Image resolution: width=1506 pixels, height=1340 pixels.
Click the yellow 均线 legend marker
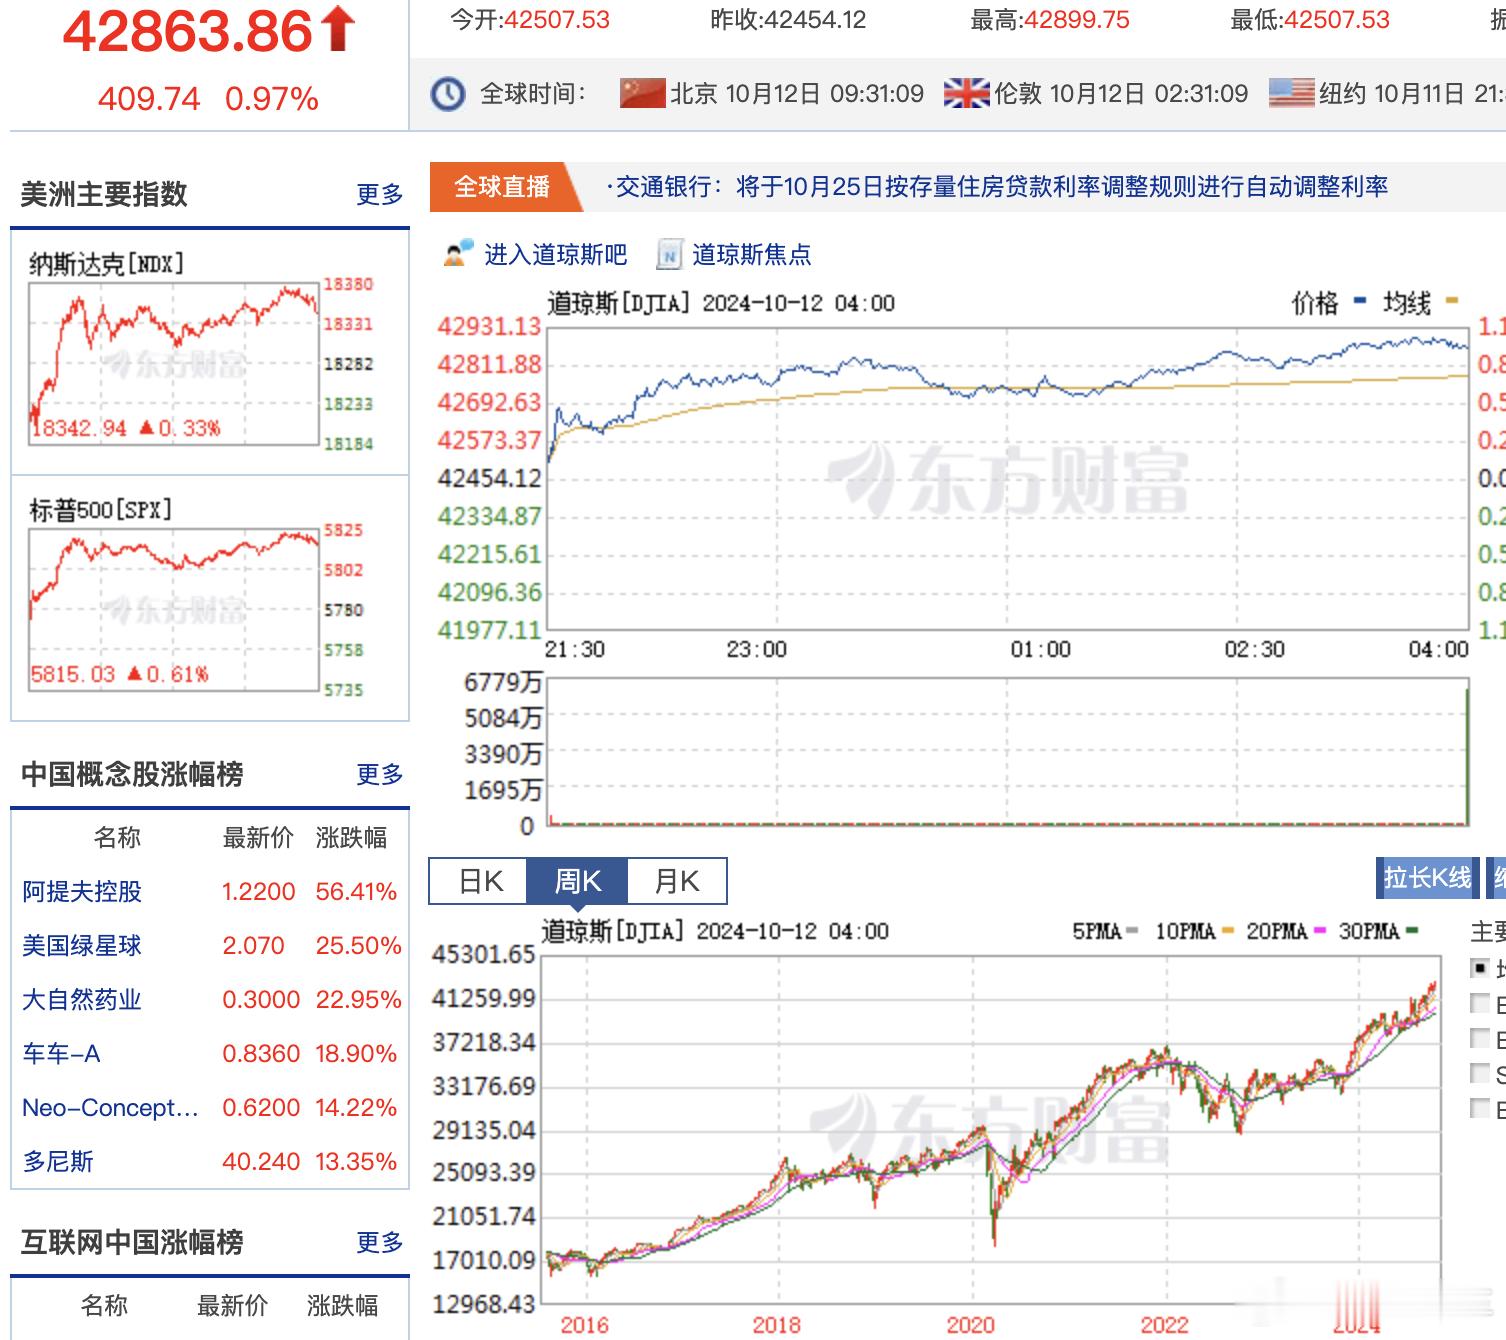(1452, 300)
